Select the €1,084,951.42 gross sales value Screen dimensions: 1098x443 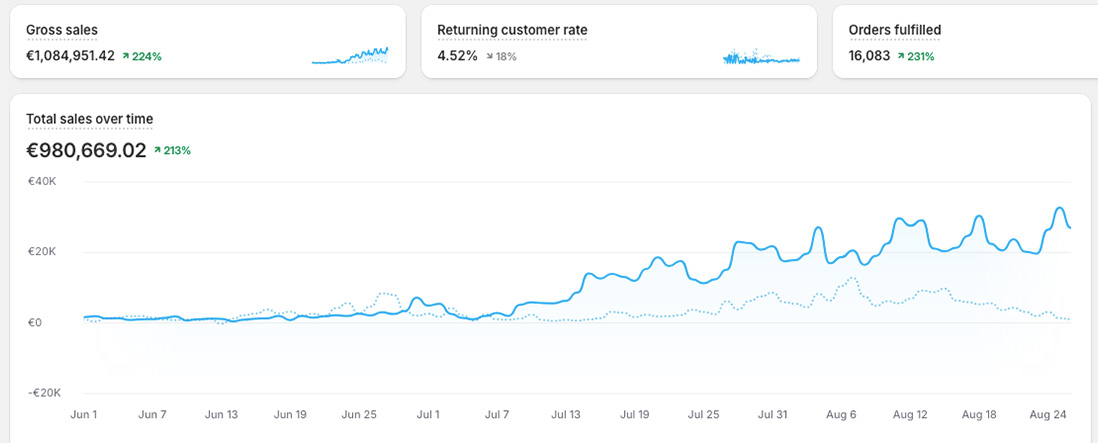tap(70, 56)
